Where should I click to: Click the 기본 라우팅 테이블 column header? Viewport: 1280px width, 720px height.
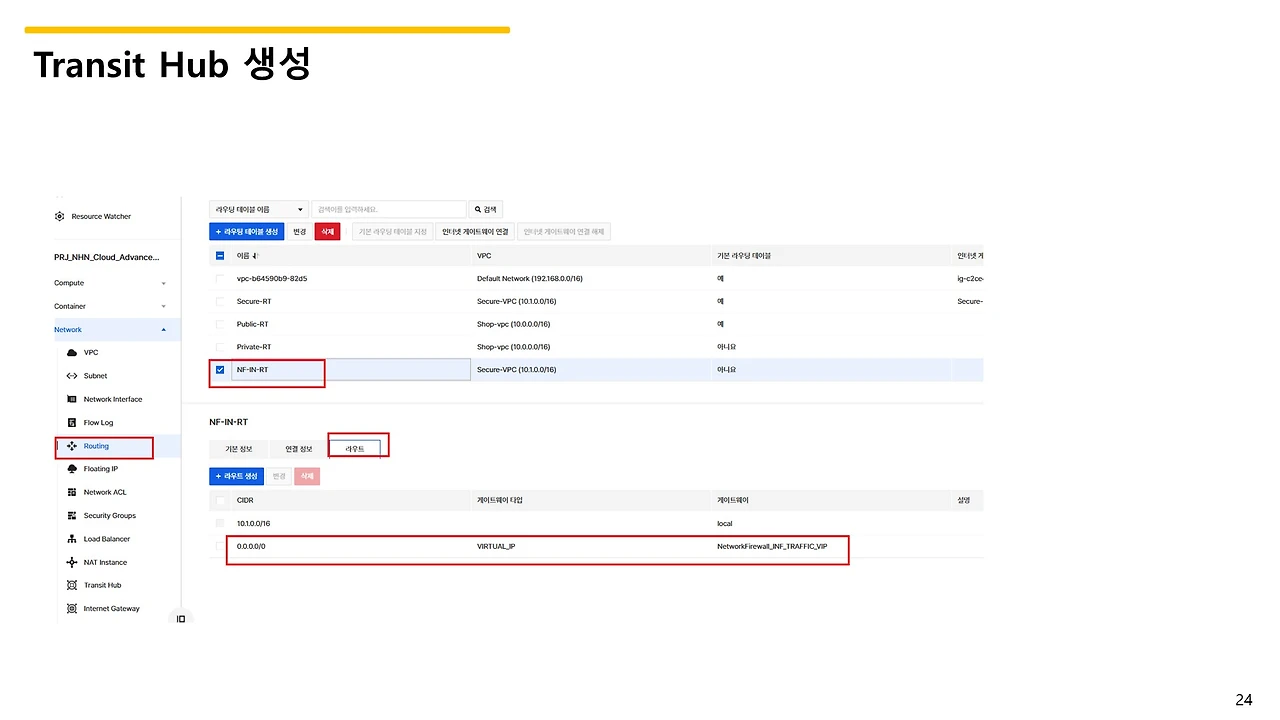[x=744, y=256]
